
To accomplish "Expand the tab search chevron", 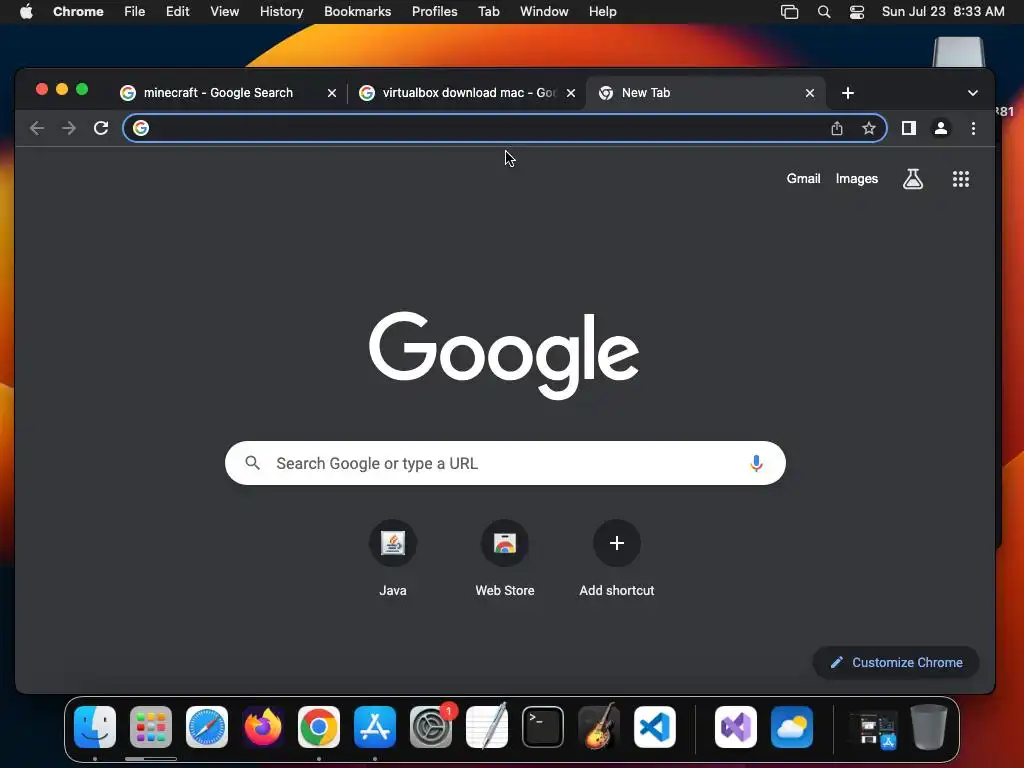I will click(972, 93).
